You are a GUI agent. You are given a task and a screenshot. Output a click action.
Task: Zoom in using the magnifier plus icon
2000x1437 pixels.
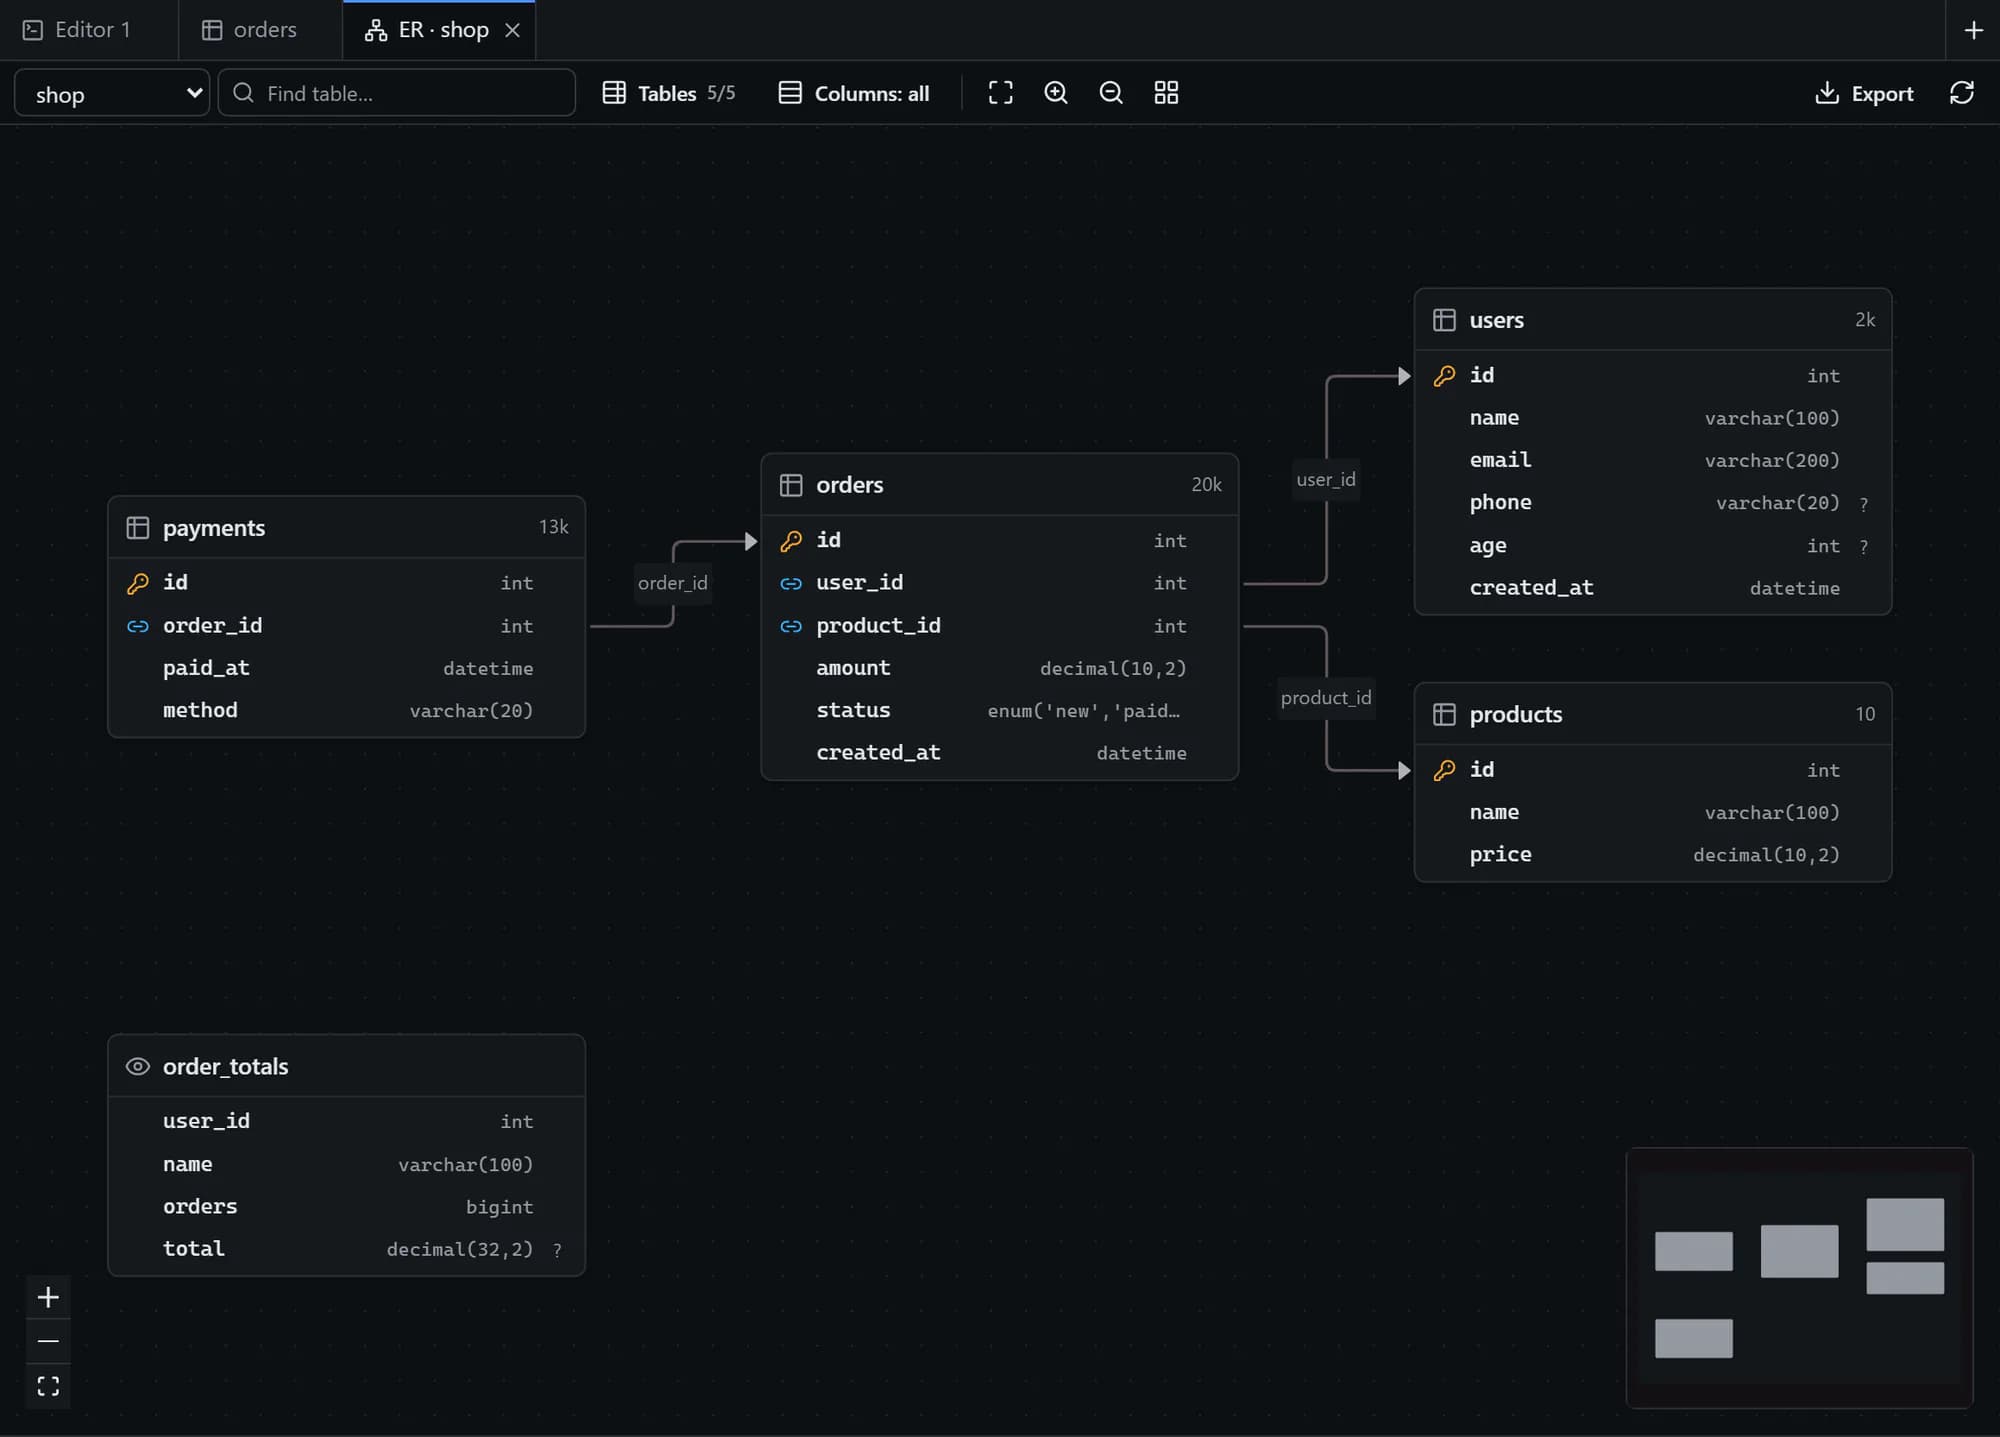coord(1056,93)
